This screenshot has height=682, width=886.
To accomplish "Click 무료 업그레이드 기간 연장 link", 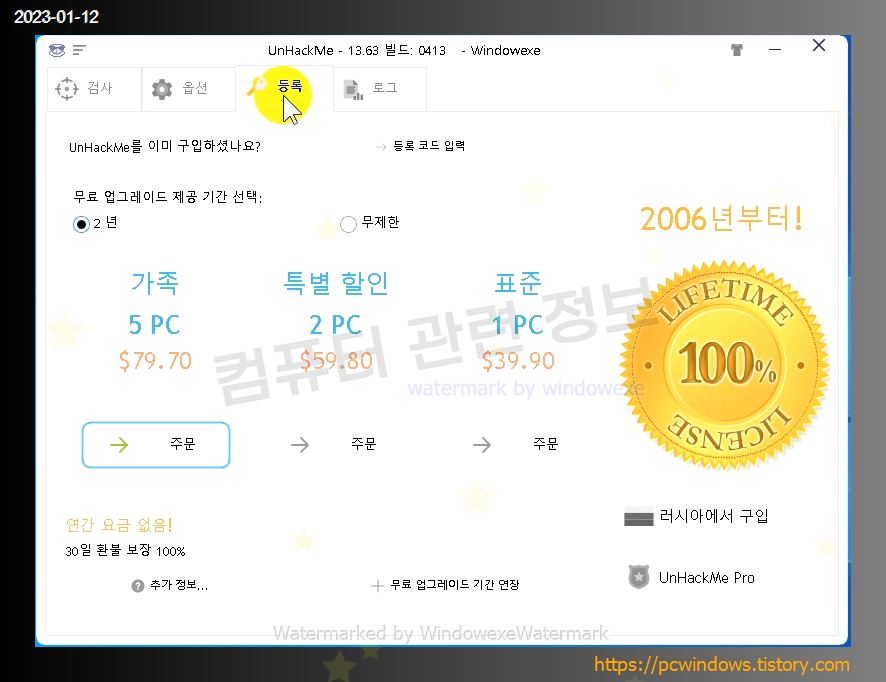I will tap(455, 585).
